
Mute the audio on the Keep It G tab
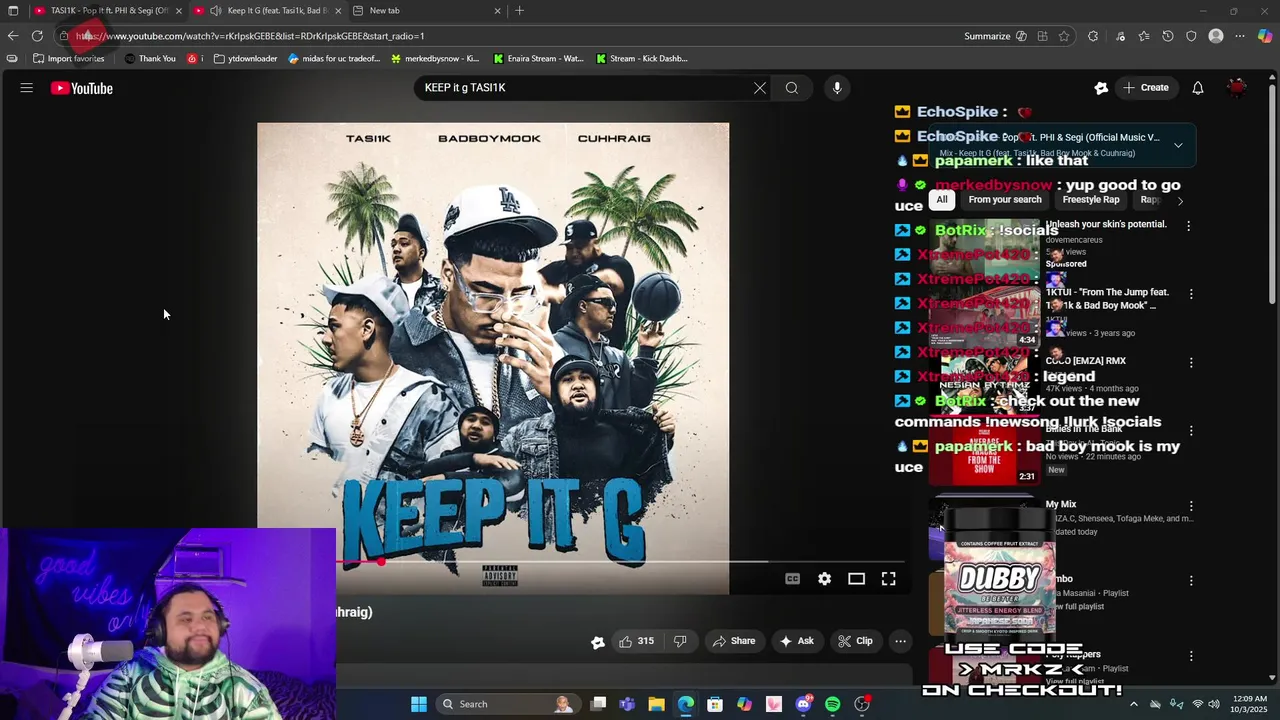(x=215, y=11)
